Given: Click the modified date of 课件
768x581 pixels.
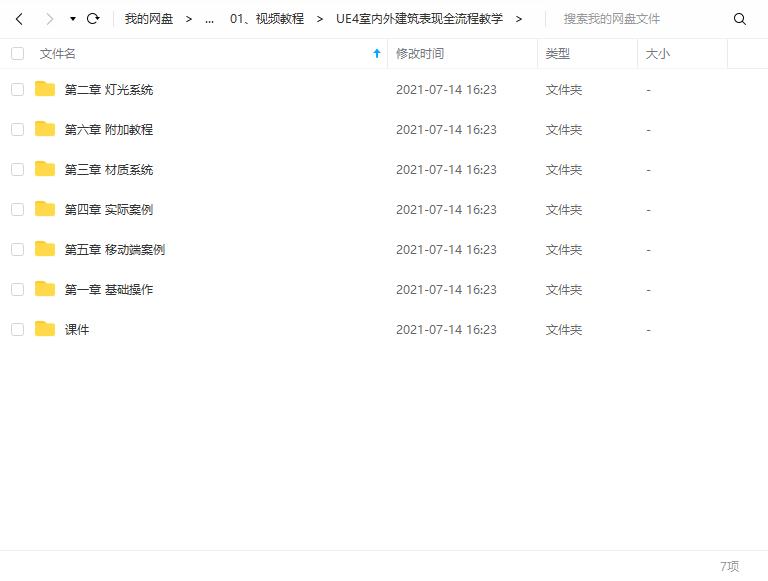Looking at the screenshot, I should tap(446, 330).
